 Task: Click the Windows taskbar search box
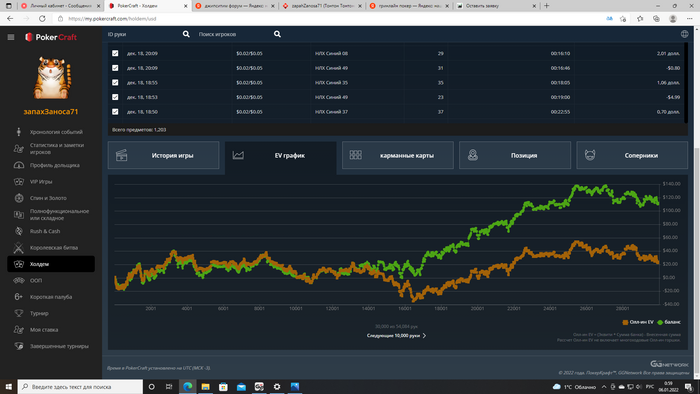(80, 386)
